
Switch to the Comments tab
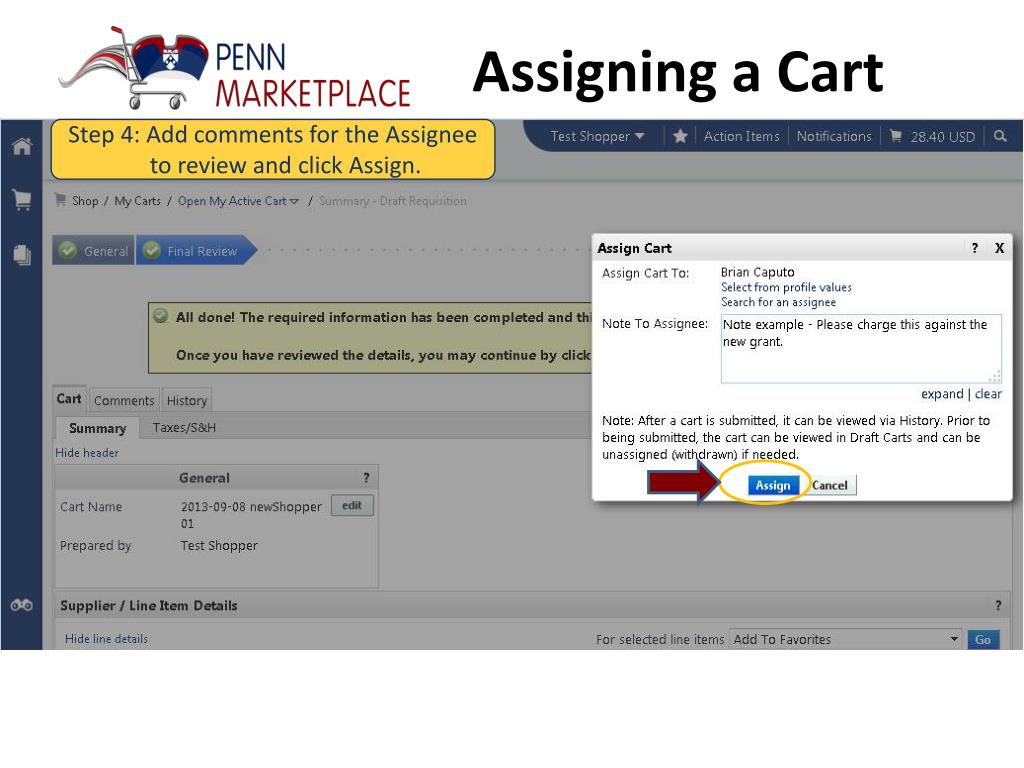click(124, 400)
